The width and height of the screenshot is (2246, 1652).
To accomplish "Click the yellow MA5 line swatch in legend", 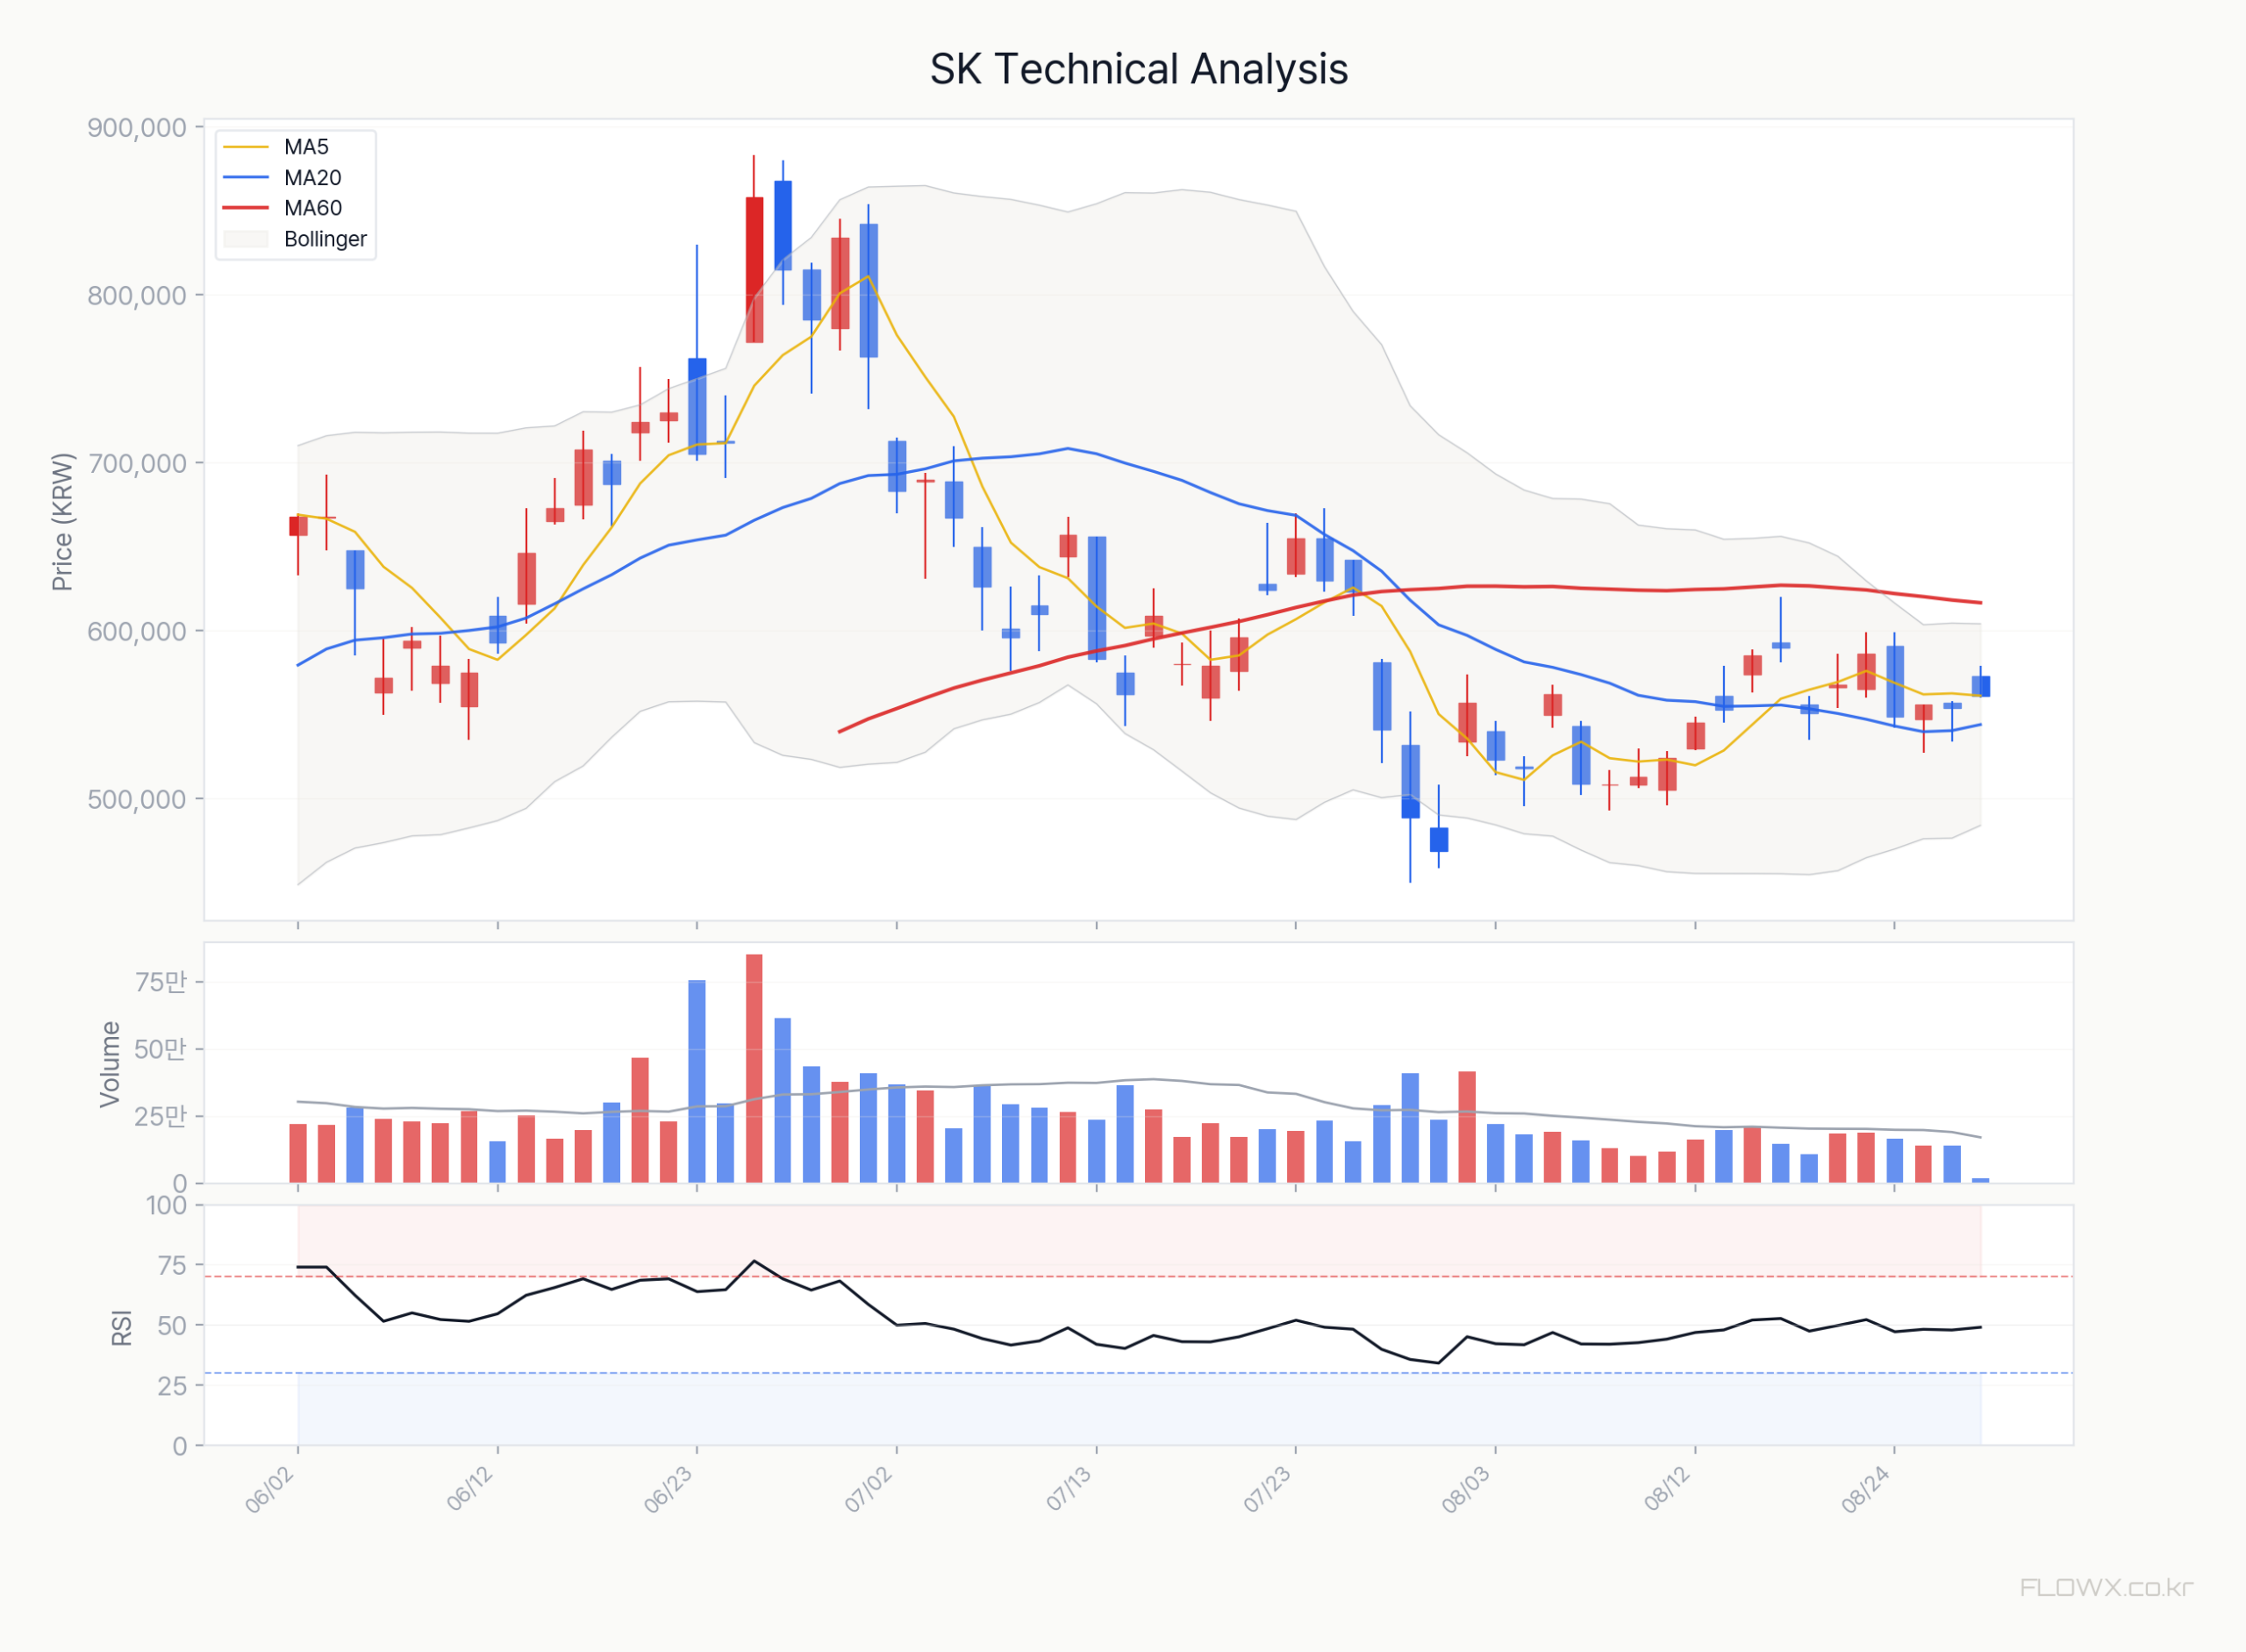I will coord(246,147).
